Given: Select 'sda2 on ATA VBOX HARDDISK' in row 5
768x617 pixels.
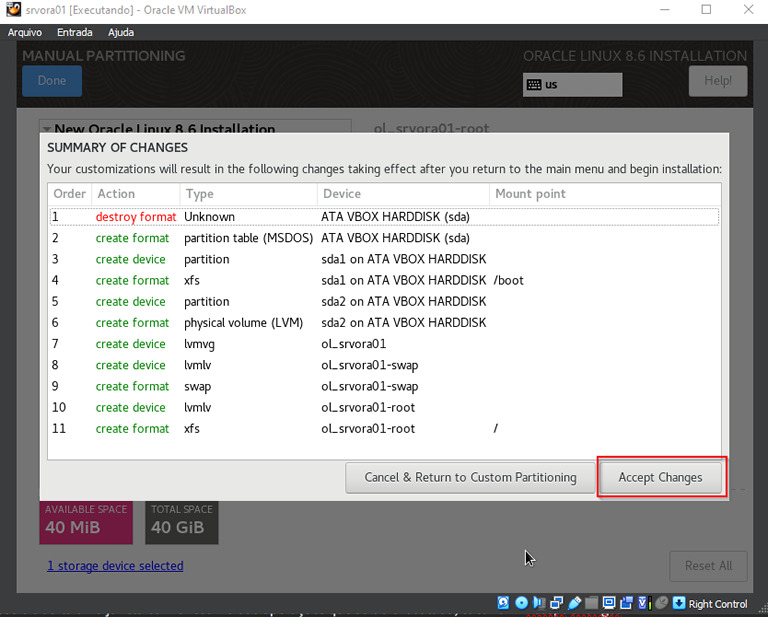Looking at the screenshot, I should pos(404,302).
